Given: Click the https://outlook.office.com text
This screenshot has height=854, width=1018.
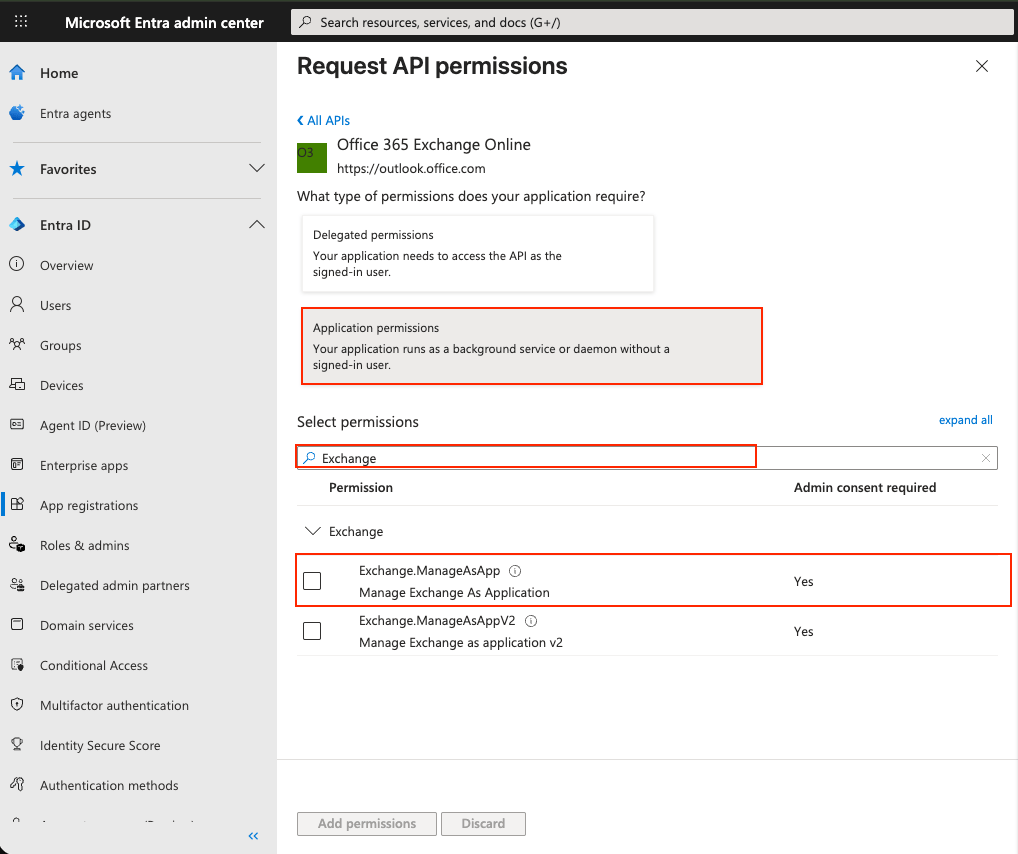Looking at the screenshot, I should click(411, 169).
